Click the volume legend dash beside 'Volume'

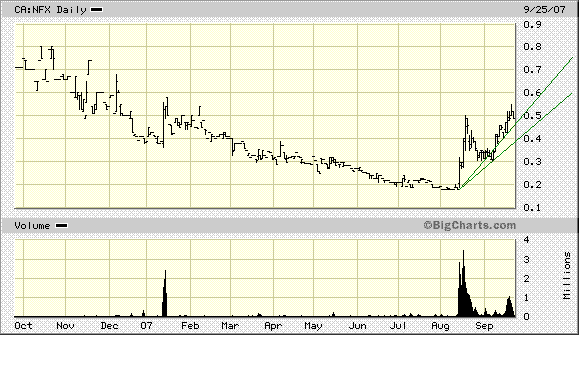coord(61,226)
